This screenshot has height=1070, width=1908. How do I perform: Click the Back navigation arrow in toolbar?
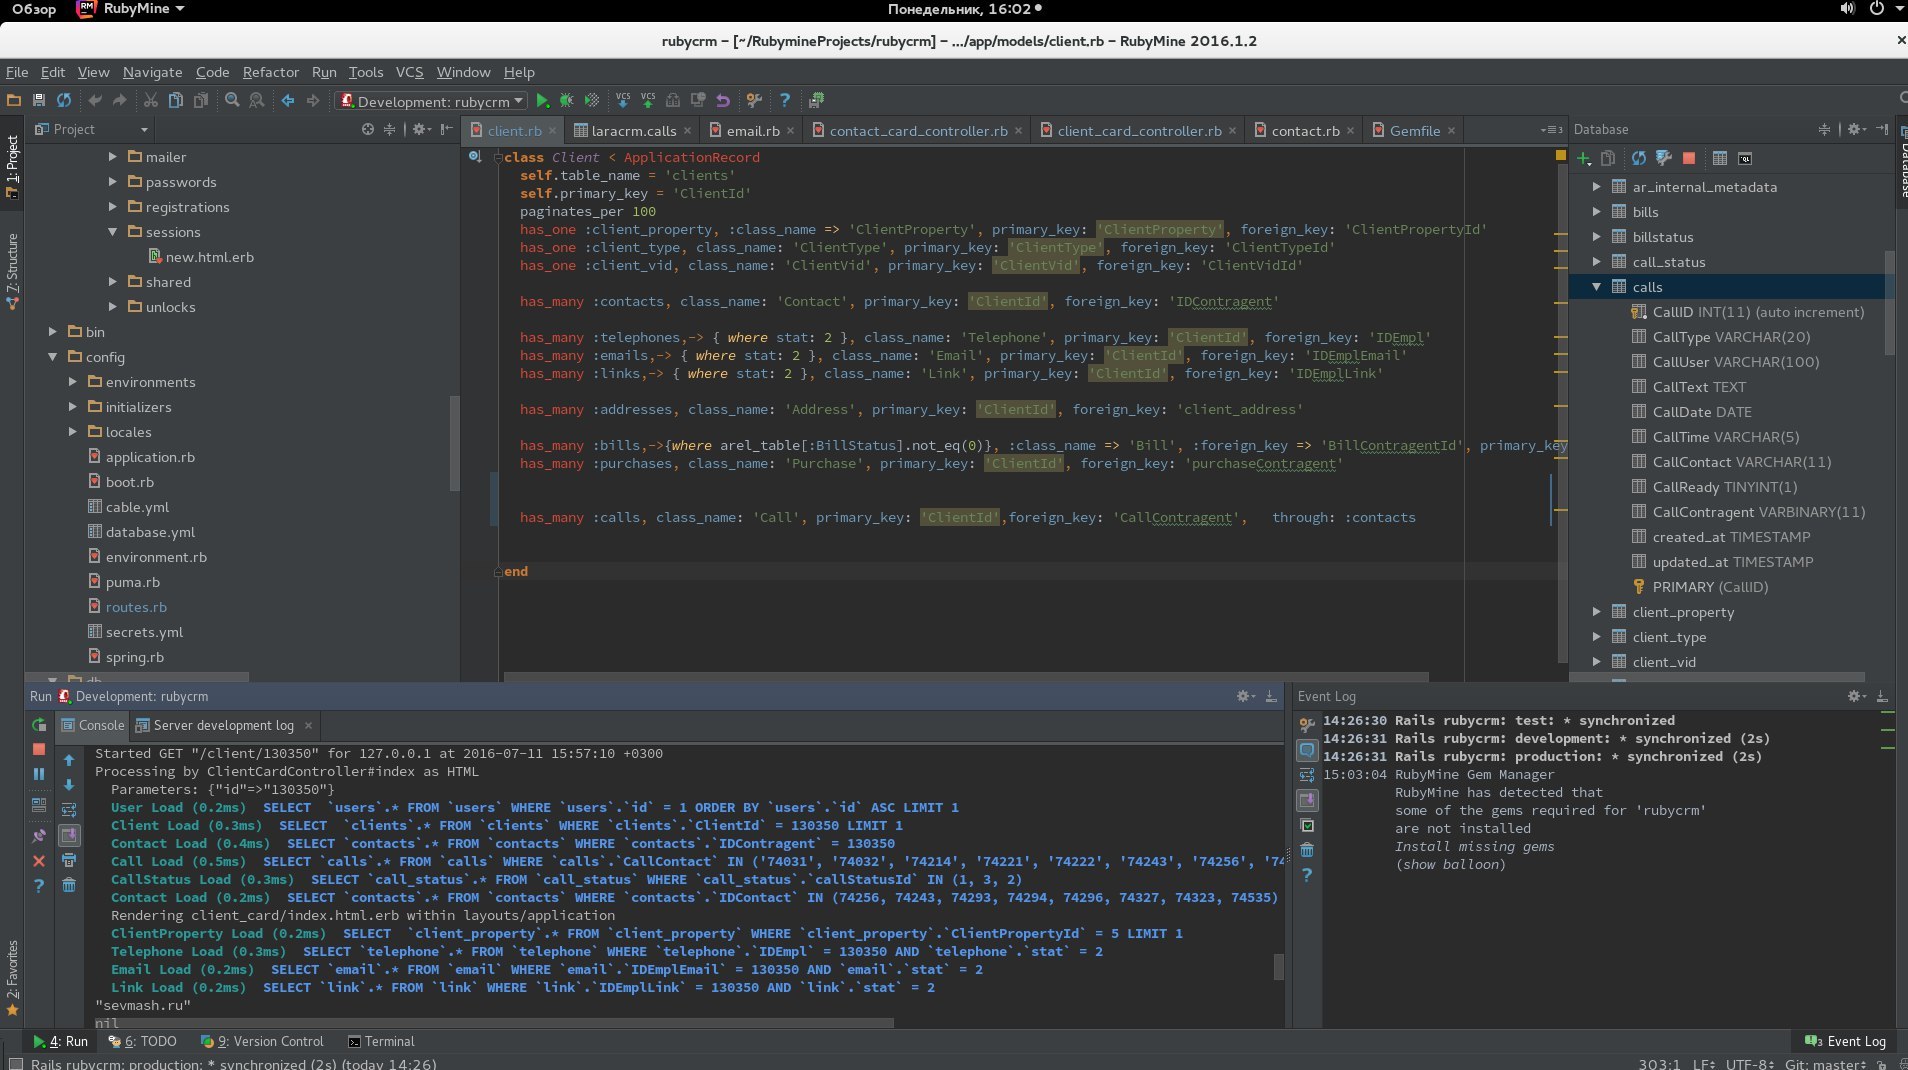[x=288, y=100]
